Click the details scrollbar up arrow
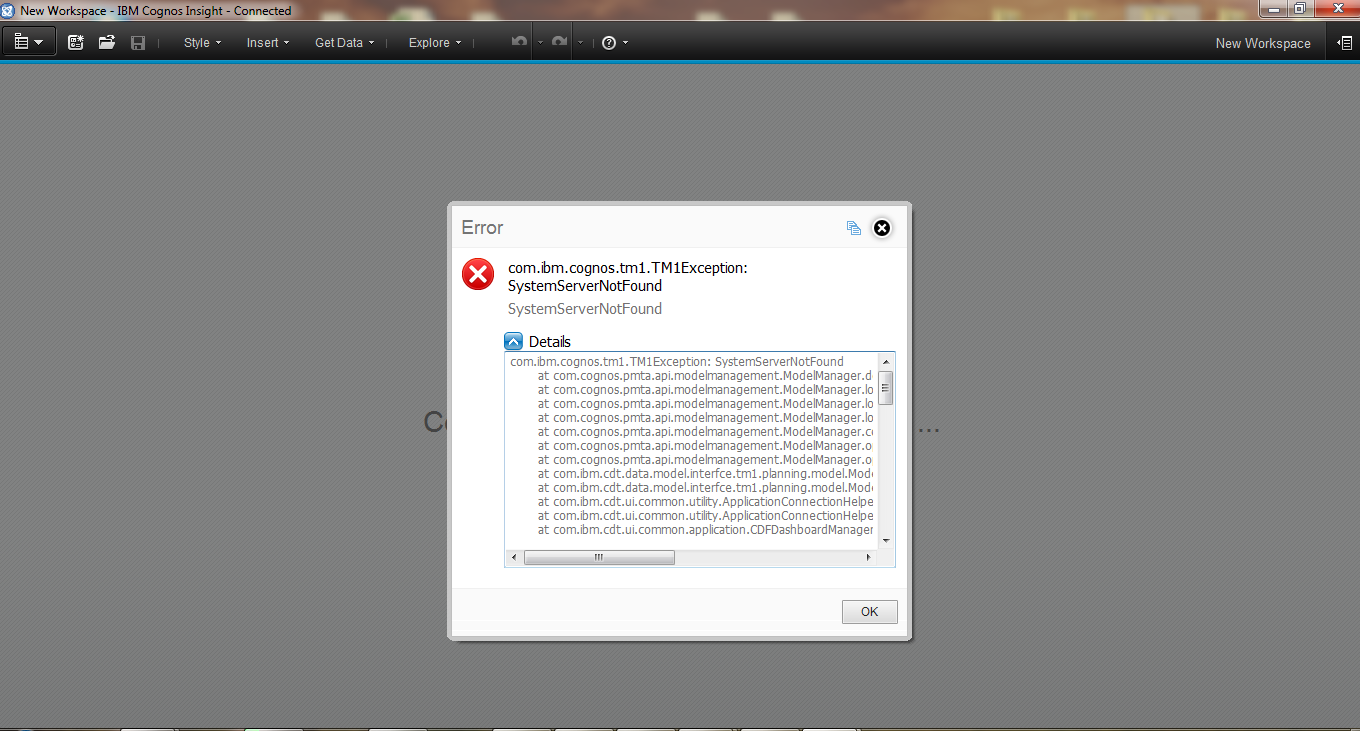This screenshot has height=731, width=1360. pyautogui.click(x=886, y=362)
